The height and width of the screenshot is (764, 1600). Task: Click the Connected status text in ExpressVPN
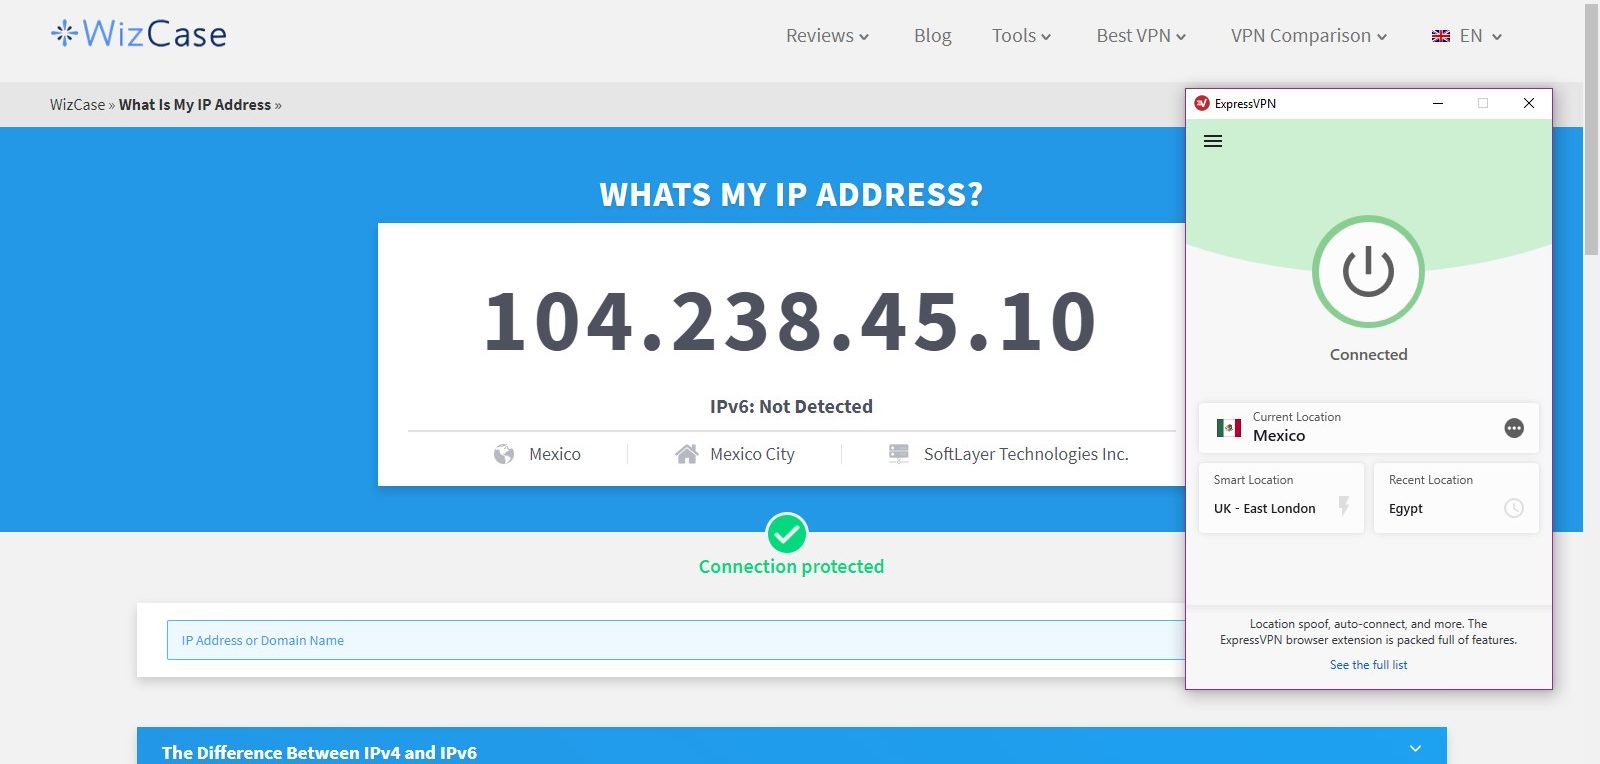click(1368, 354)
